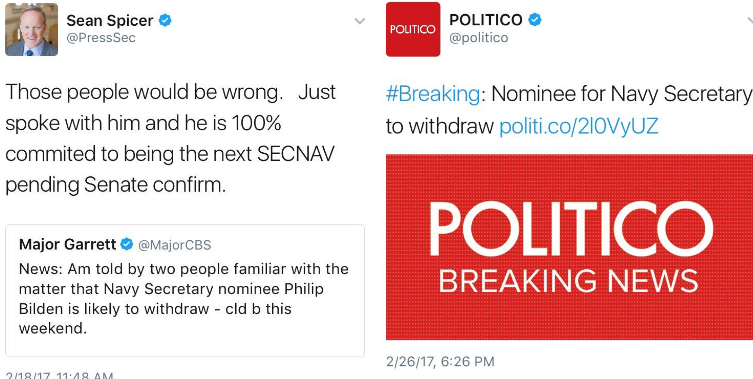Open the @MajorCBS handle
Screen dimensions: 753x379
tap(174, 245)
